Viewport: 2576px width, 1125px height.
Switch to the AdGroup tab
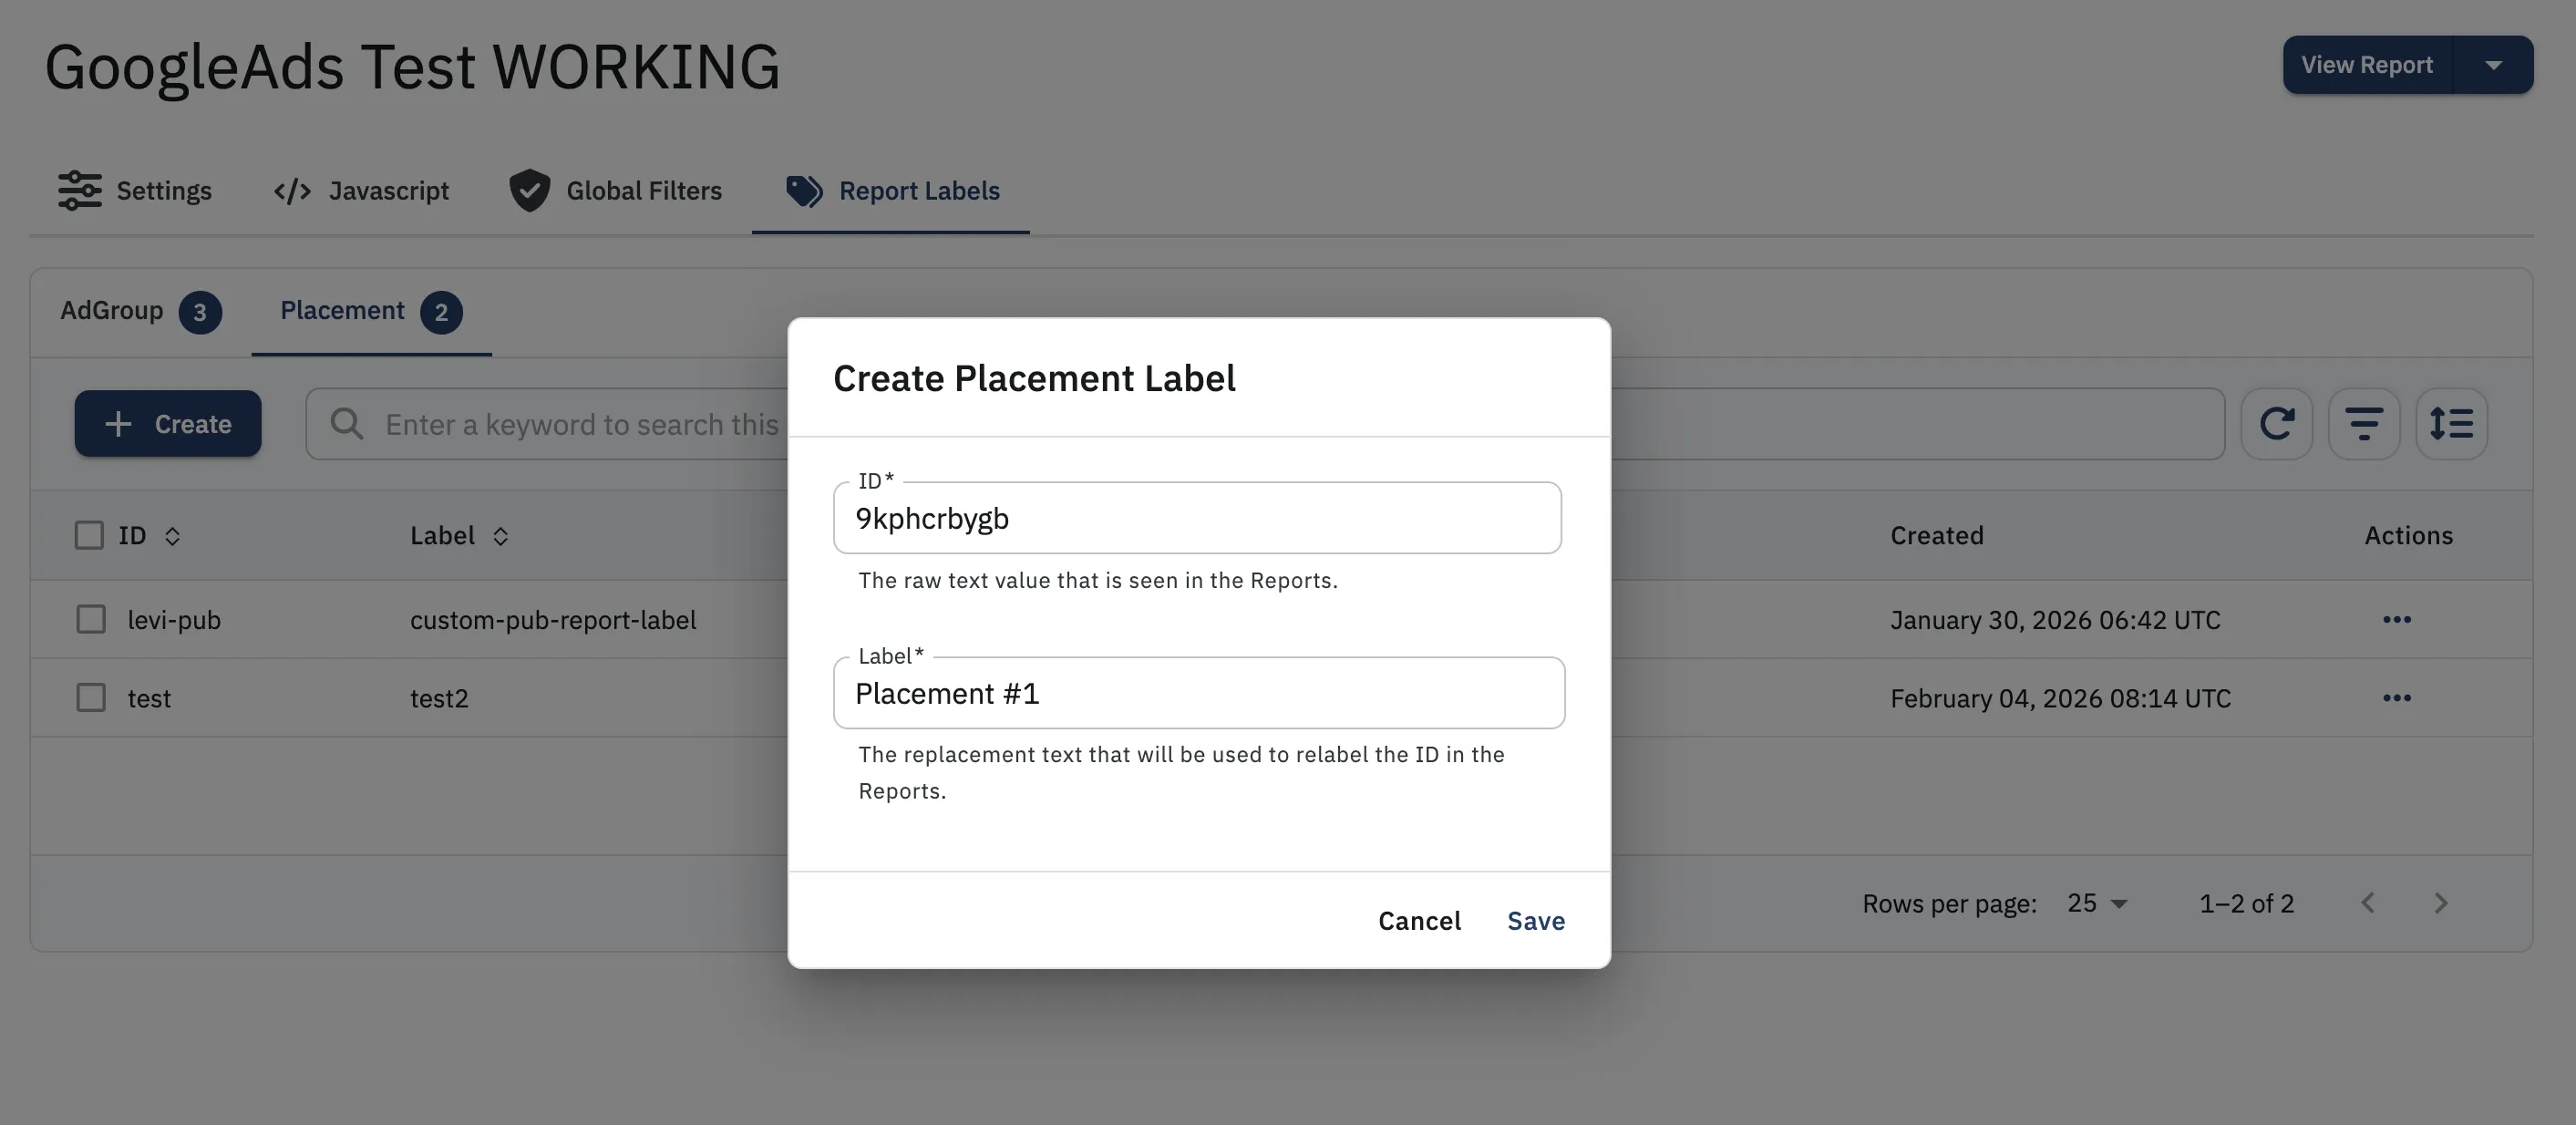pyautogui.click(x=111, y=311)
